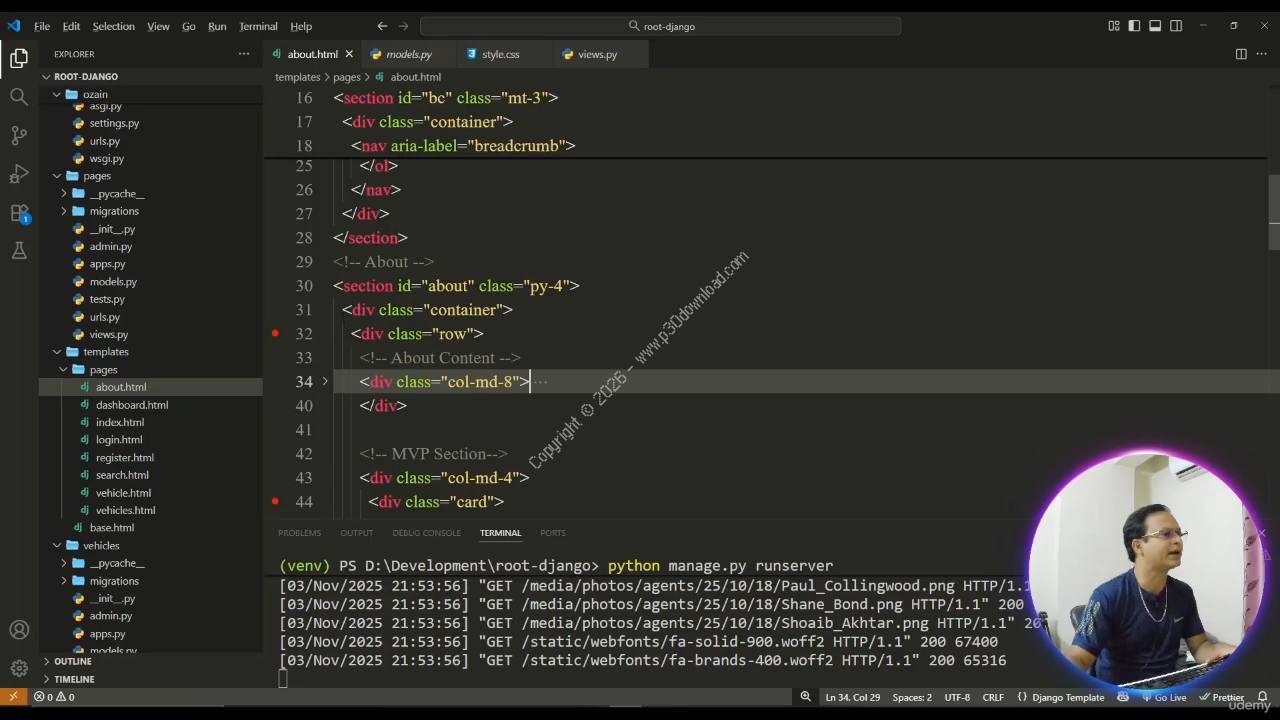Click the editor vertical scrollbar

click(1273, 210)
